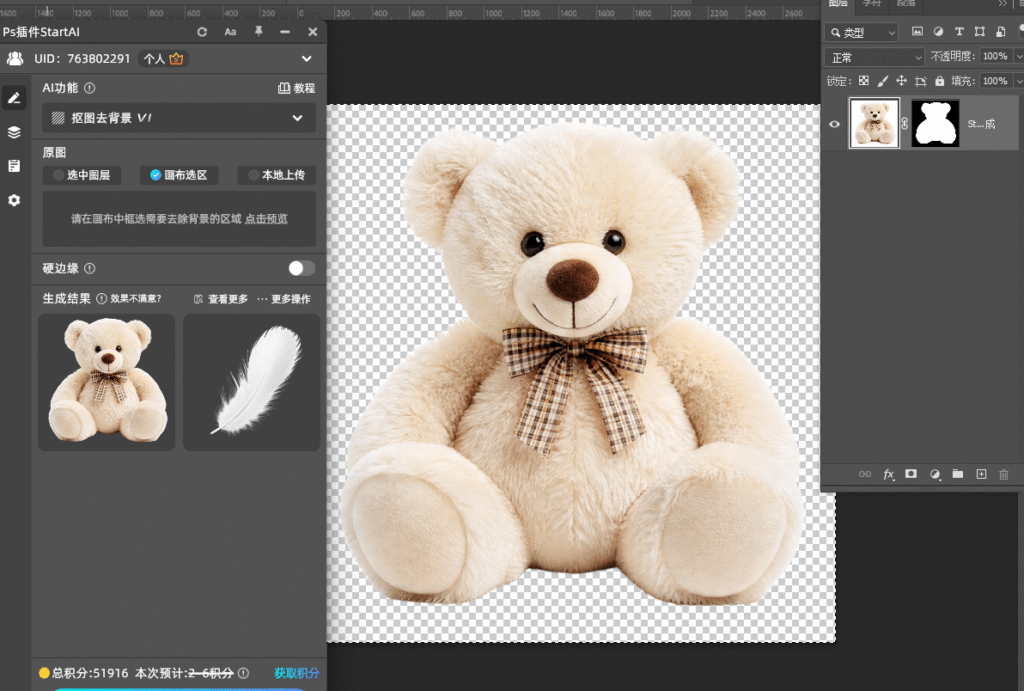Screen dimensions: 1024x691
Task: Open the 教程 tutorial link
Action: pyautogui.click(x=296, y=88)
